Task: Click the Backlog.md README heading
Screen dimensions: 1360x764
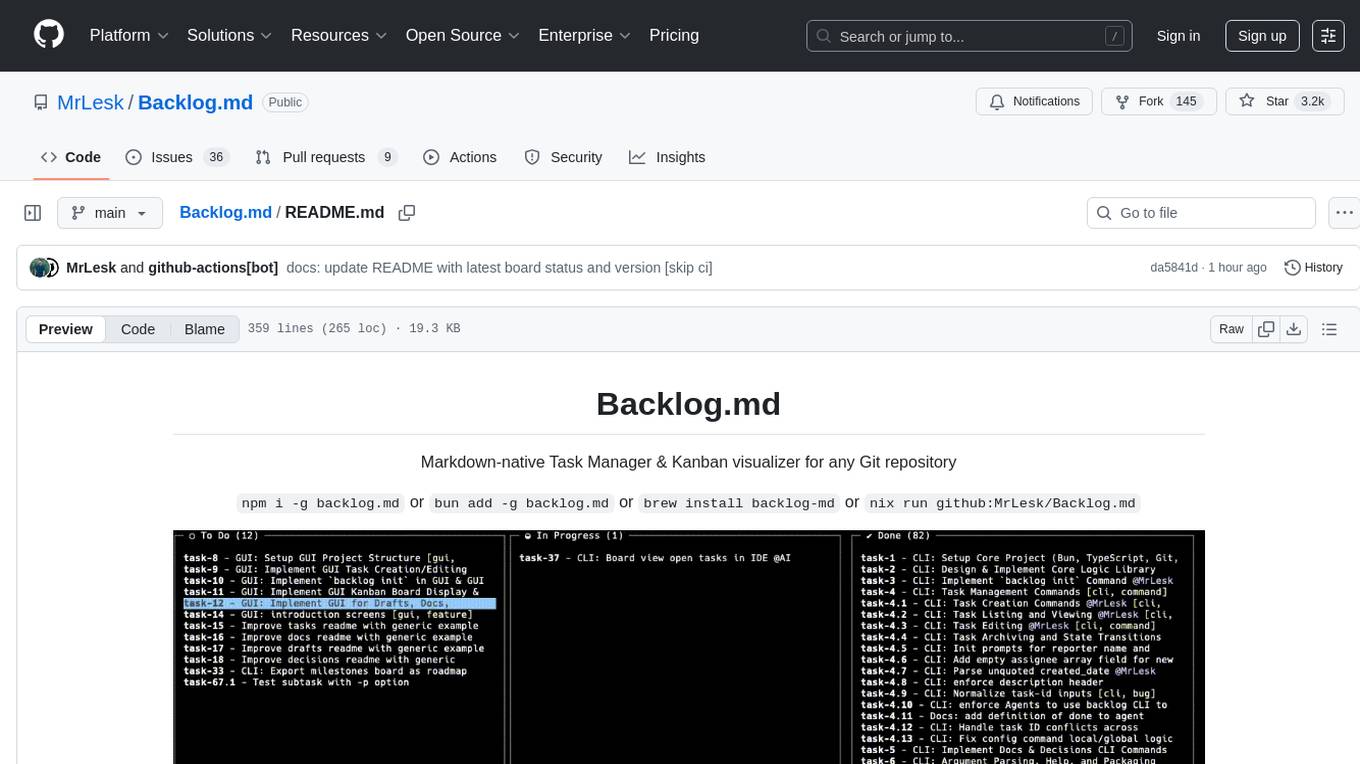Action: point(688,404)
